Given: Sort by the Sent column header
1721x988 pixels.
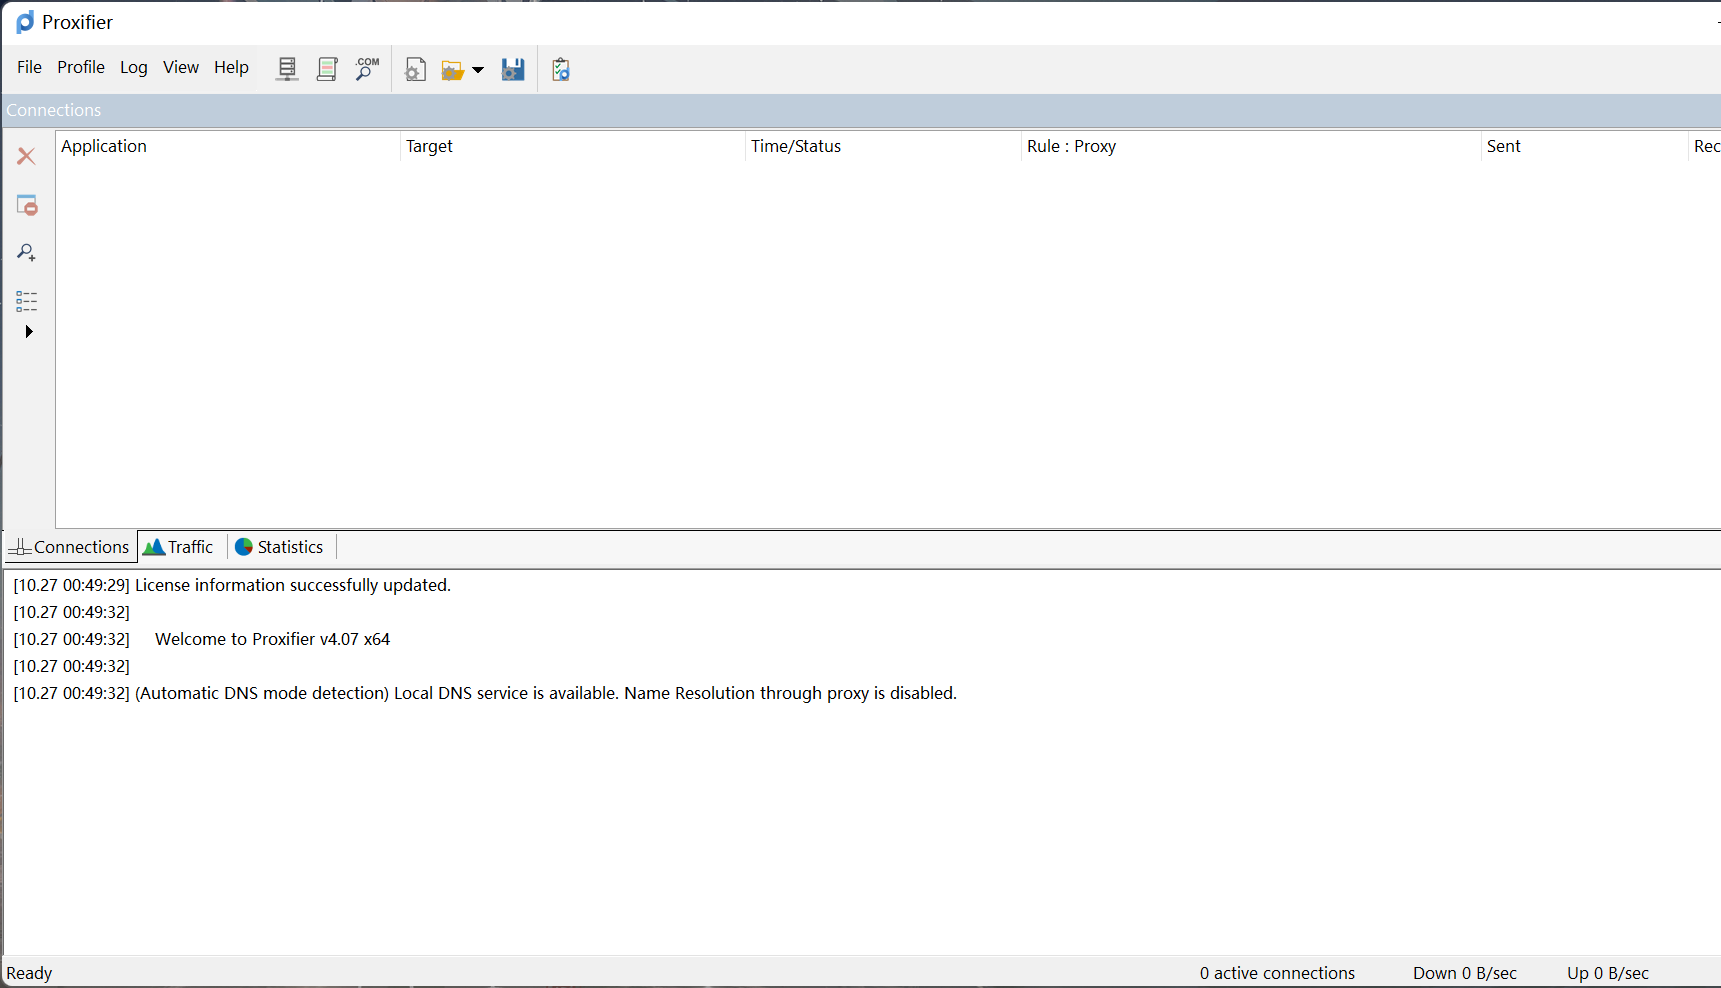Looking at the screenshot, I should point(1584,146).
